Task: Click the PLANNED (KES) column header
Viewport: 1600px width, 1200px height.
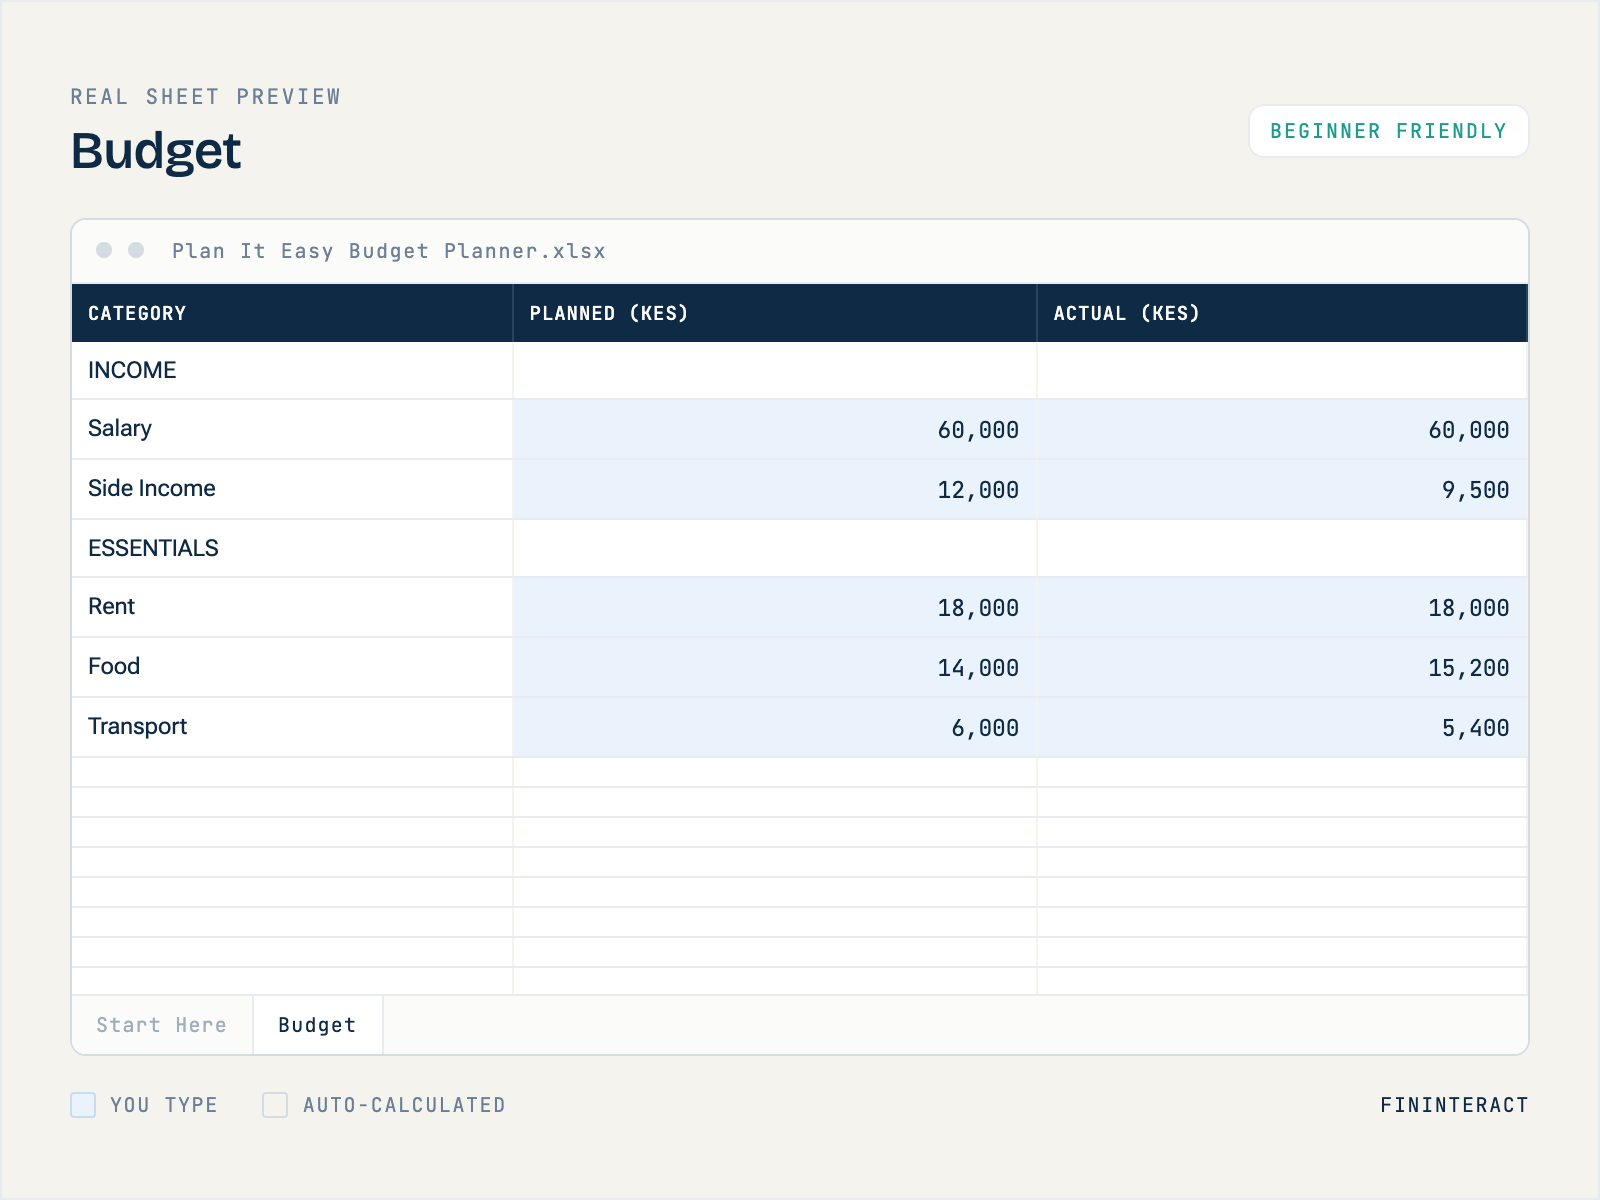Action: tap(775, 313)
